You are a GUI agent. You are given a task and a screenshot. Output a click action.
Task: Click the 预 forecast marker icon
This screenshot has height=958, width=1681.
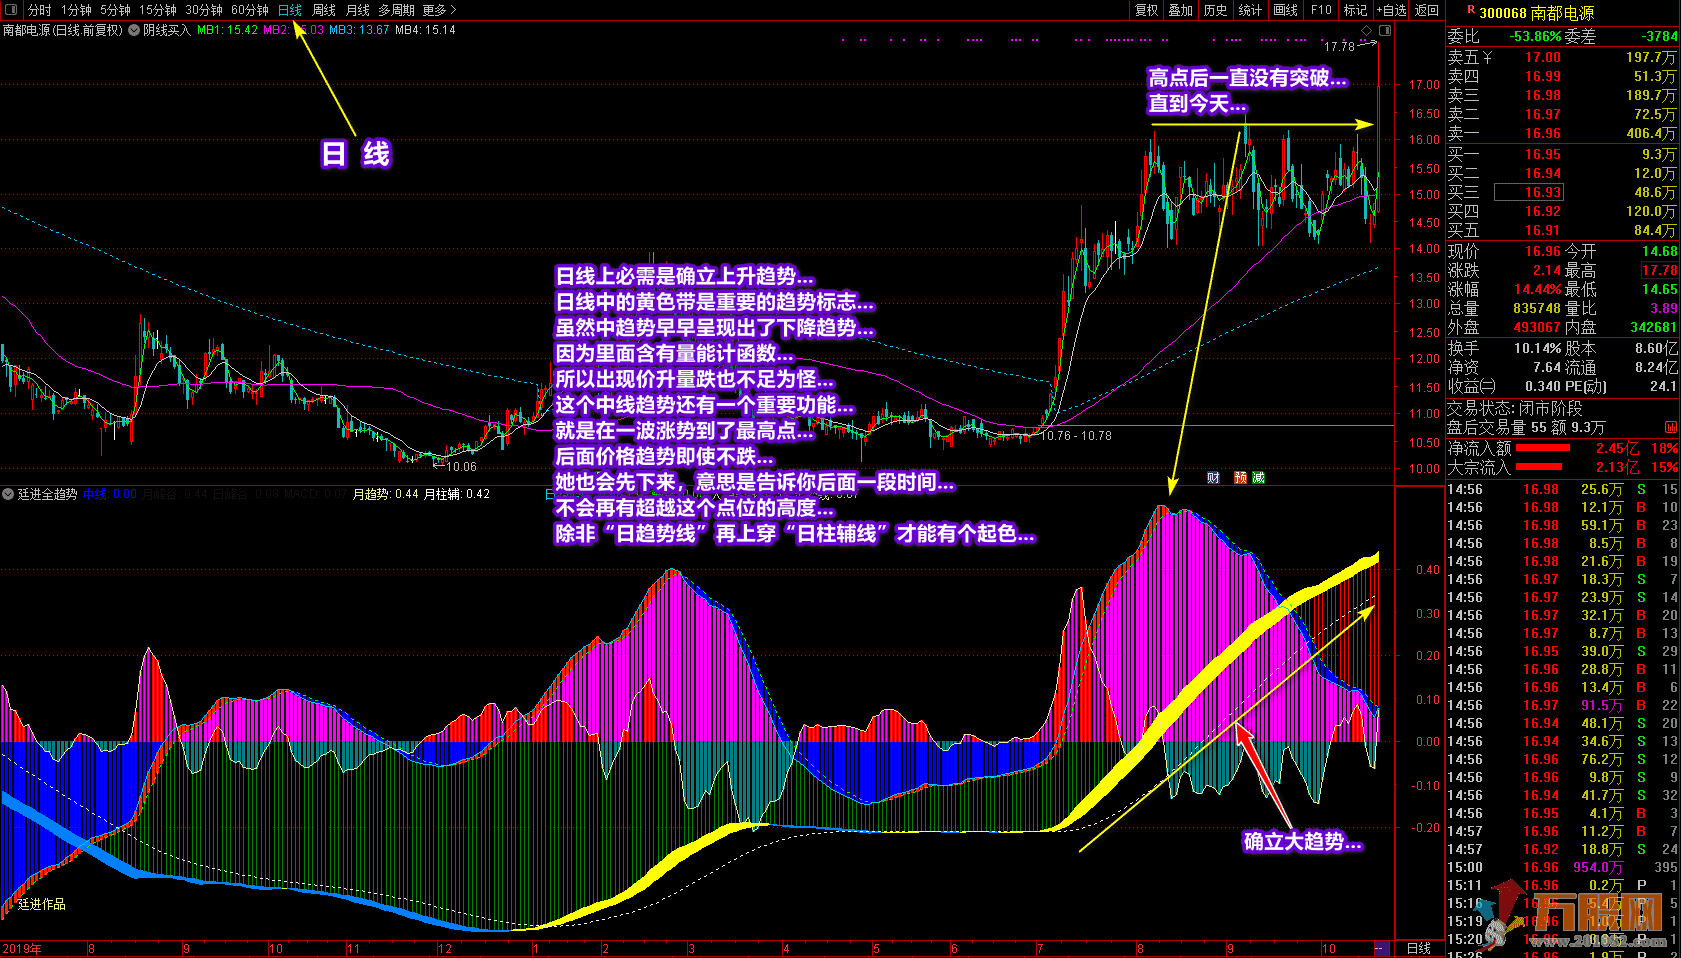click(1240, 478)
